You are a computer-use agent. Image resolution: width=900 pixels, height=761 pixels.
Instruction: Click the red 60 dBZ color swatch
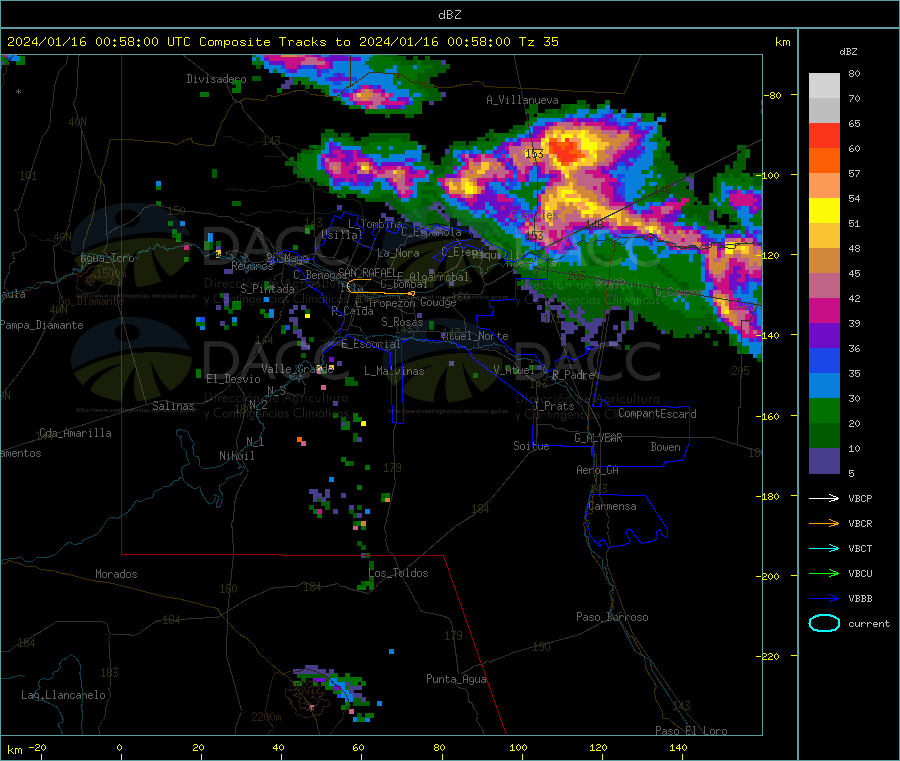(824, 135)
